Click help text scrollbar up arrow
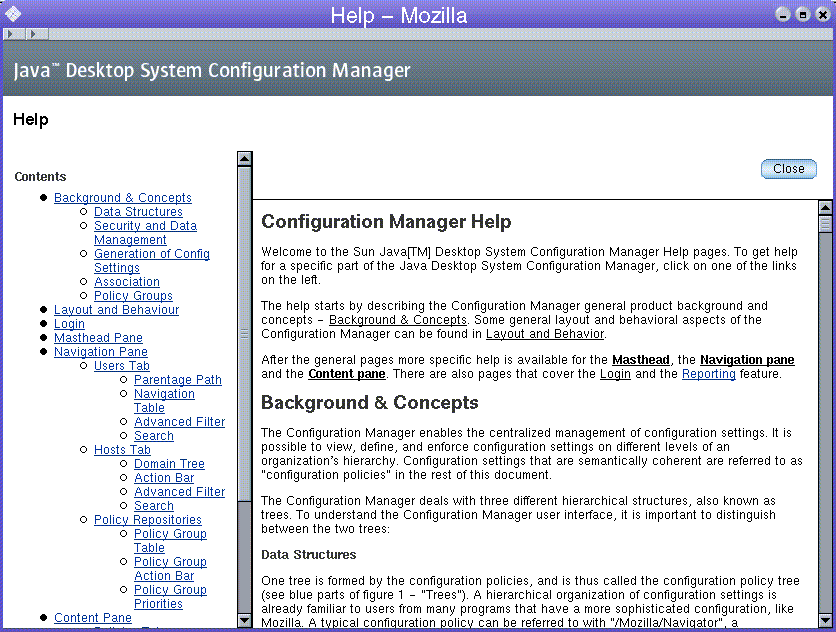The image size is (836, 632). point(825,207)
